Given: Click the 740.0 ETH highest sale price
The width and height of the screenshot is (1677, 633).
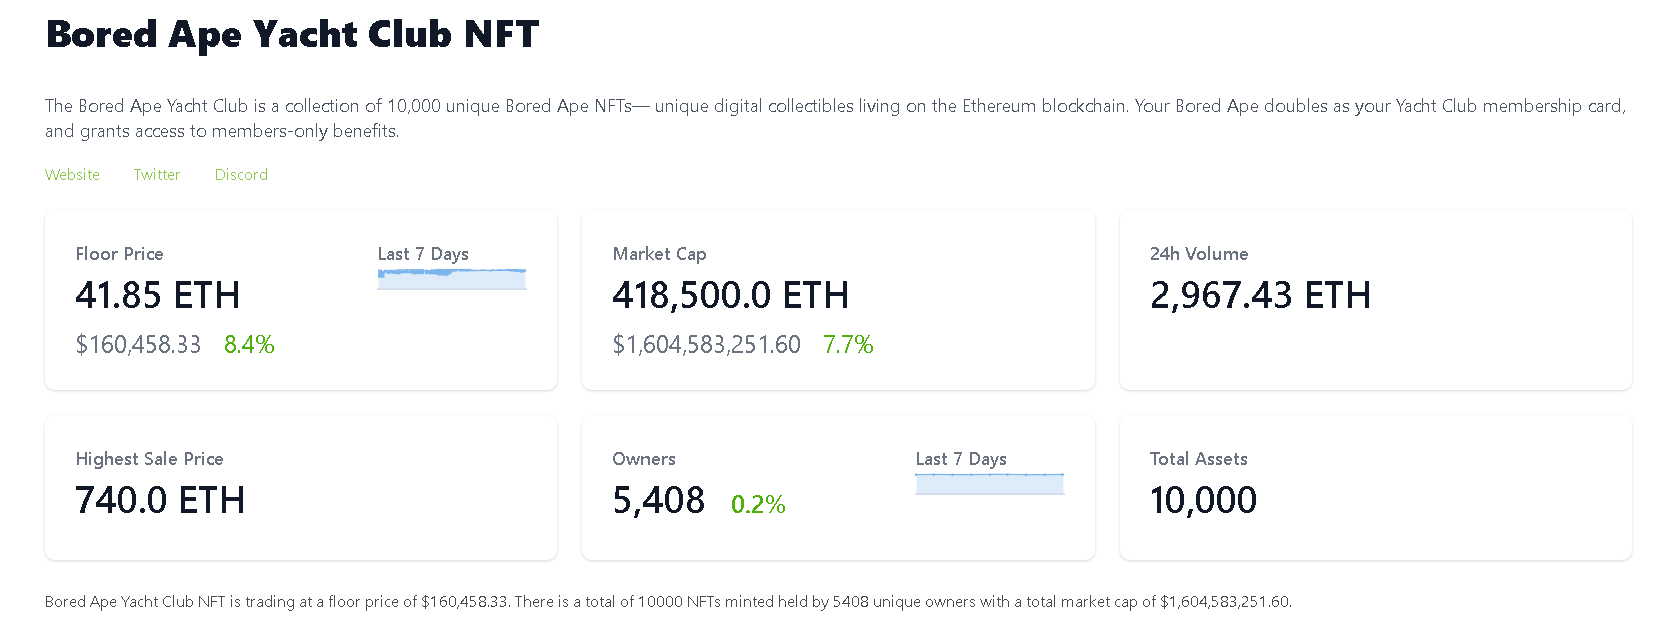Looking at the screenshot, I should tap(160, 500).
